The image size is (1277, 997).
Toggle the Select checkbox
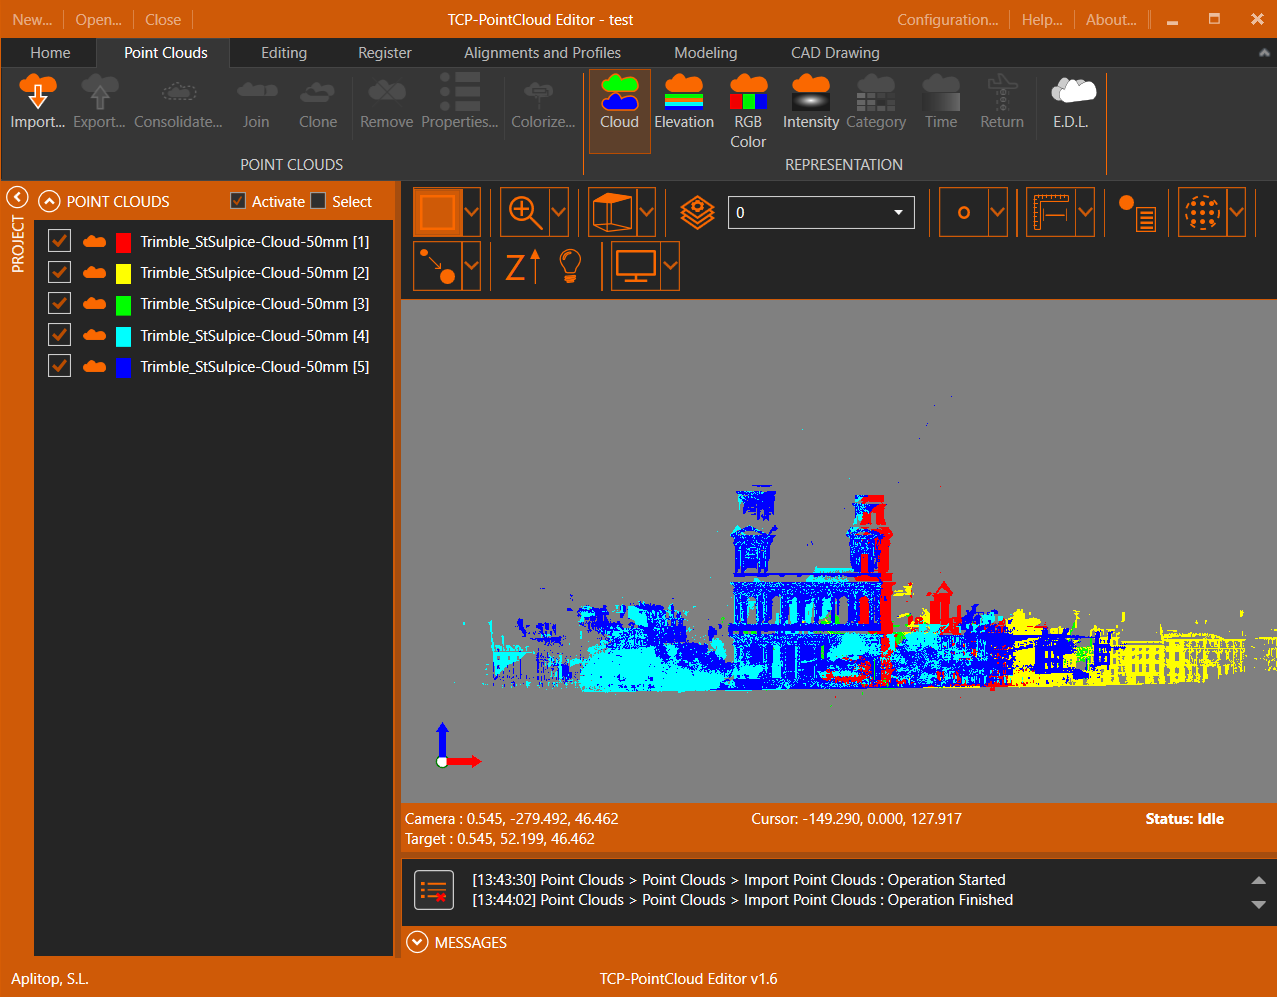coord(318,201)
